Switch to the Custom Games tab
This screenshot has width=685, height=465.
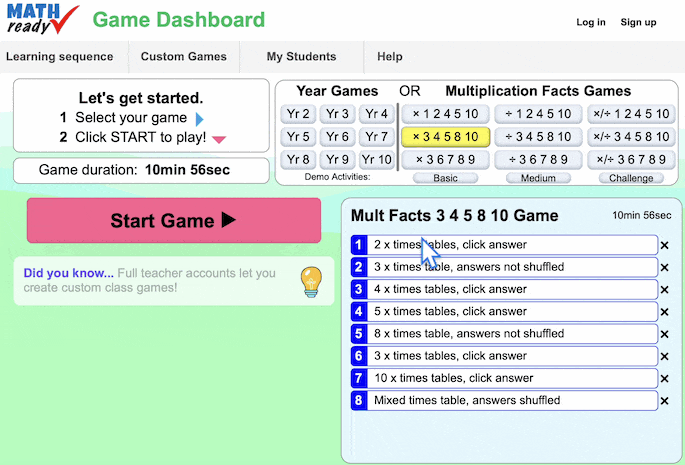coord(184,57)
